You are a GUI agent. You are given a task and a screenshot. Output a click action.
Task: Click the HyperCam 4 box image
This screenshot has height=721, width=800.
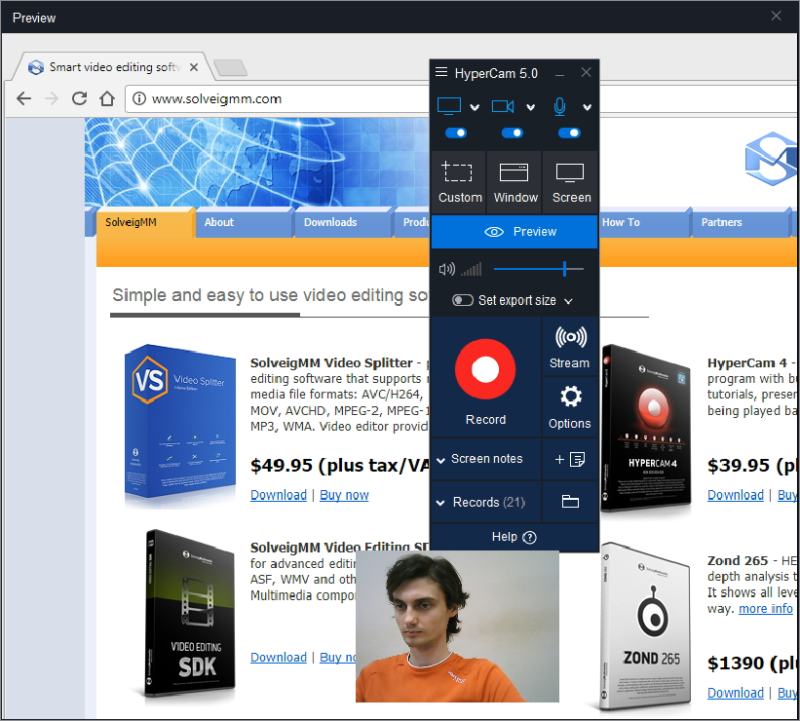tap(646, 428)
